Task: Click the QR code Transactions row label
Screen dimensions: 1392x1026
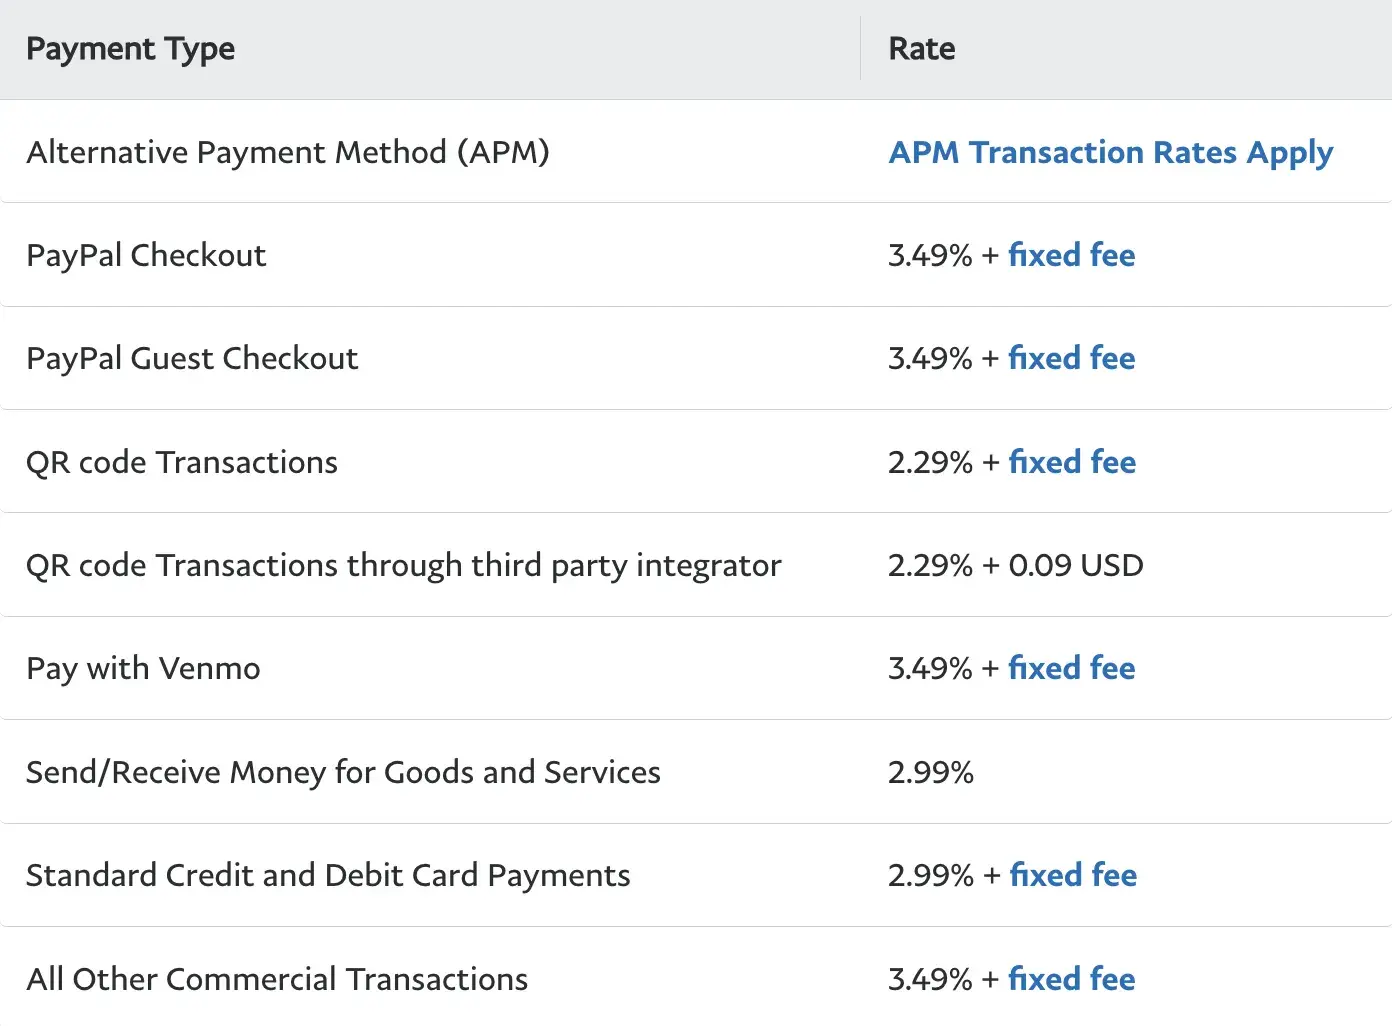Action: [182, 462]
